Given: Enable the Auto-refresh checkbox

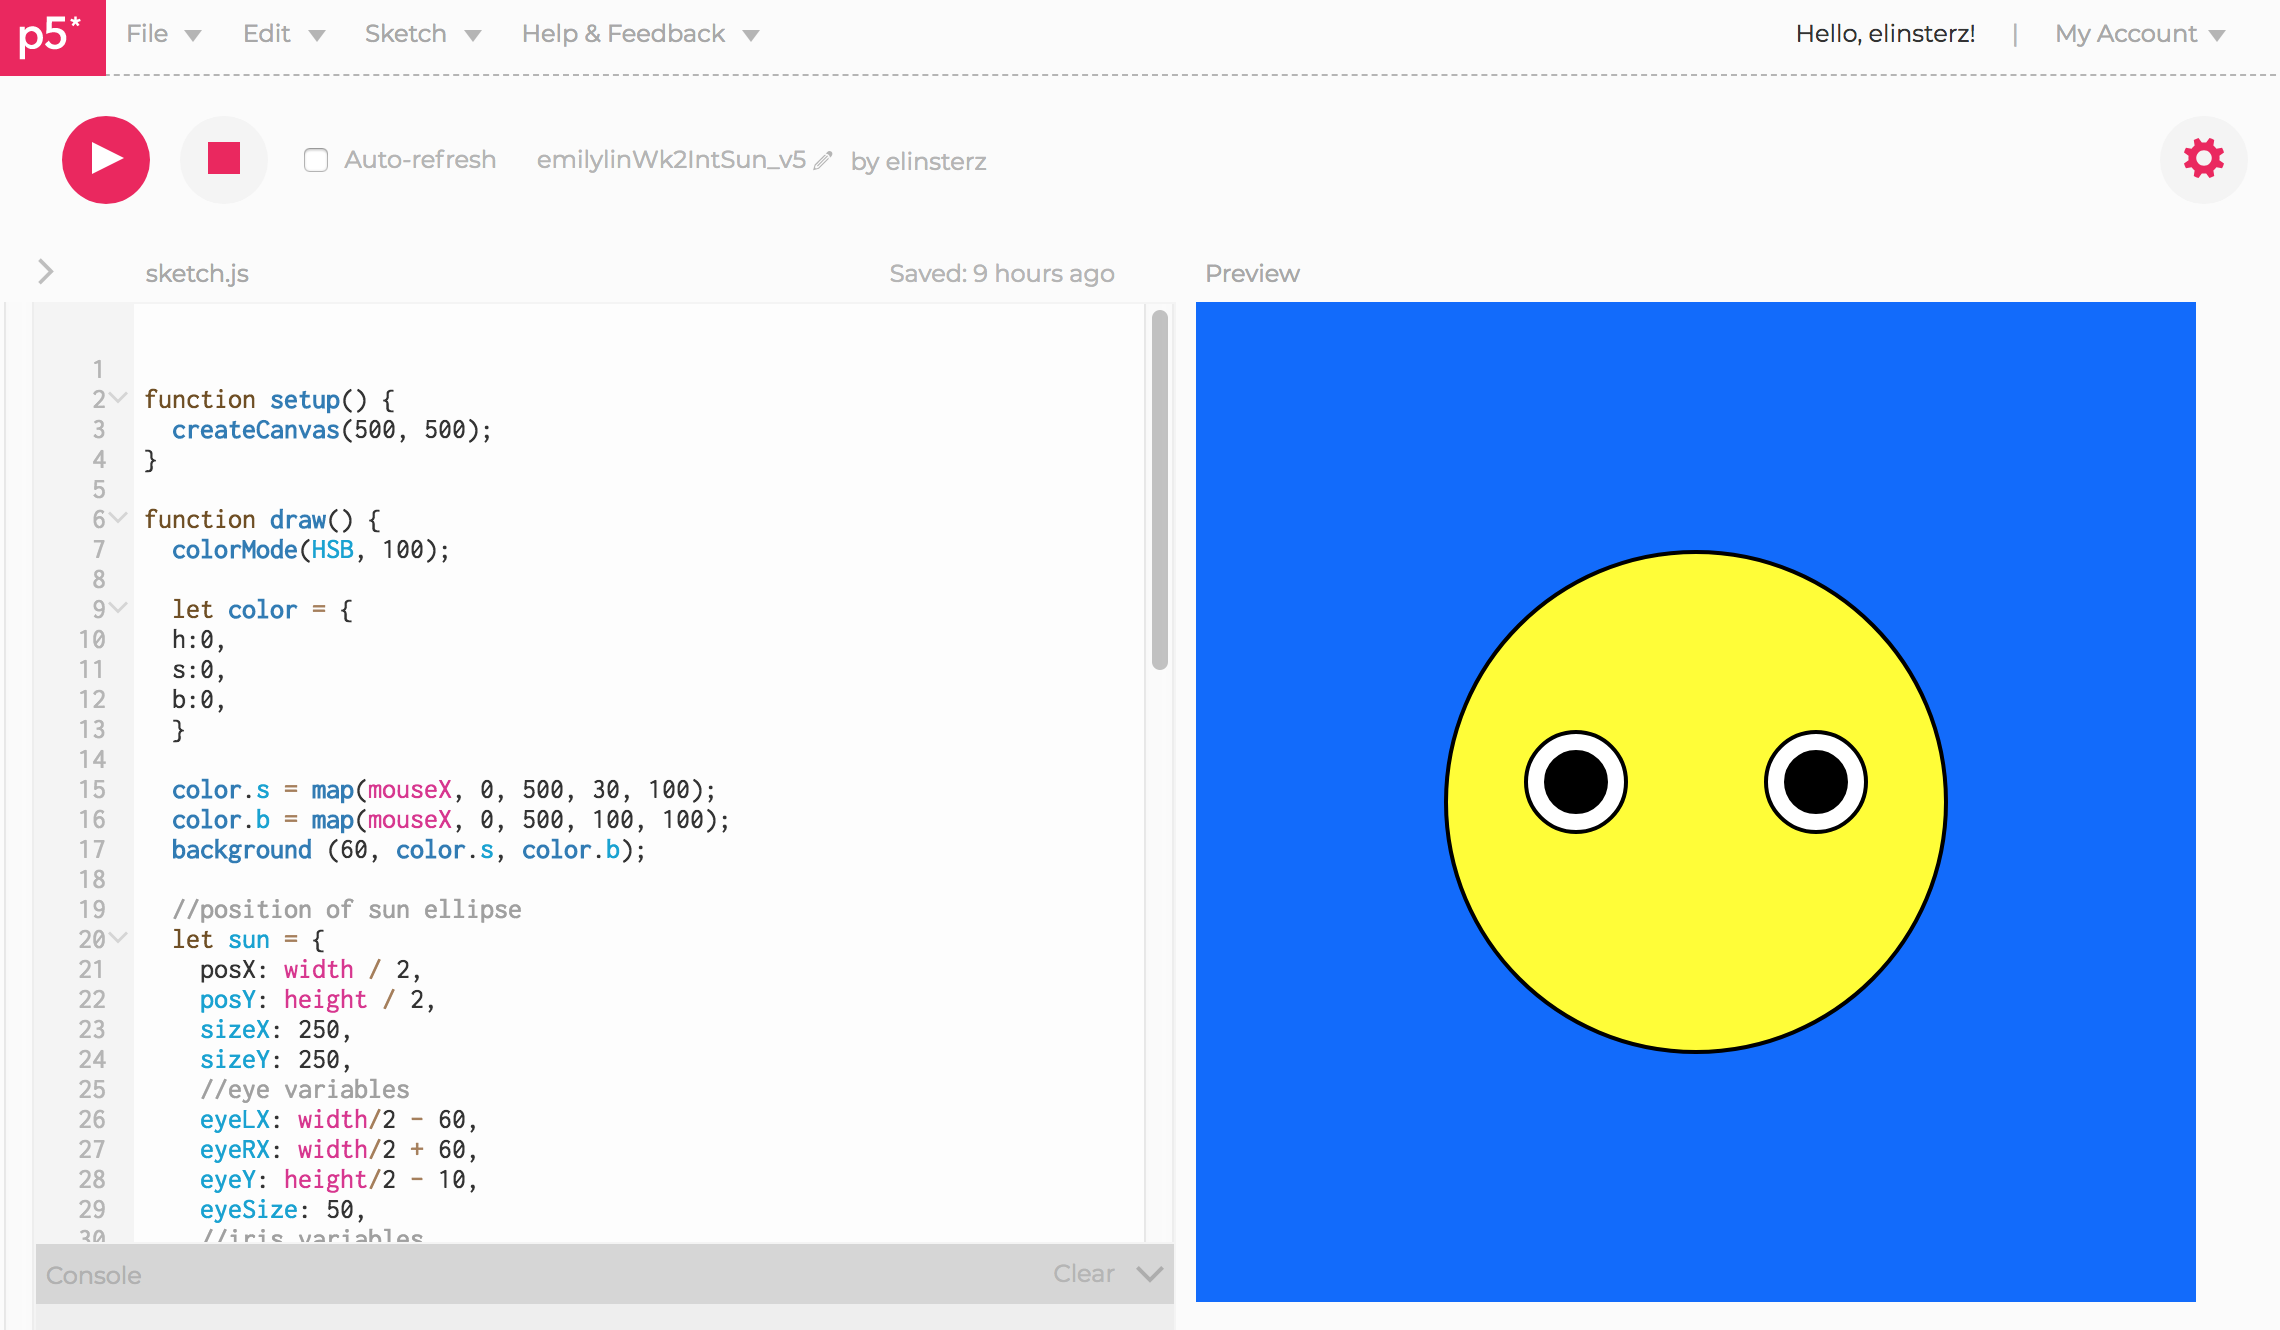Looking at the screenshot, I should [316, 160].
